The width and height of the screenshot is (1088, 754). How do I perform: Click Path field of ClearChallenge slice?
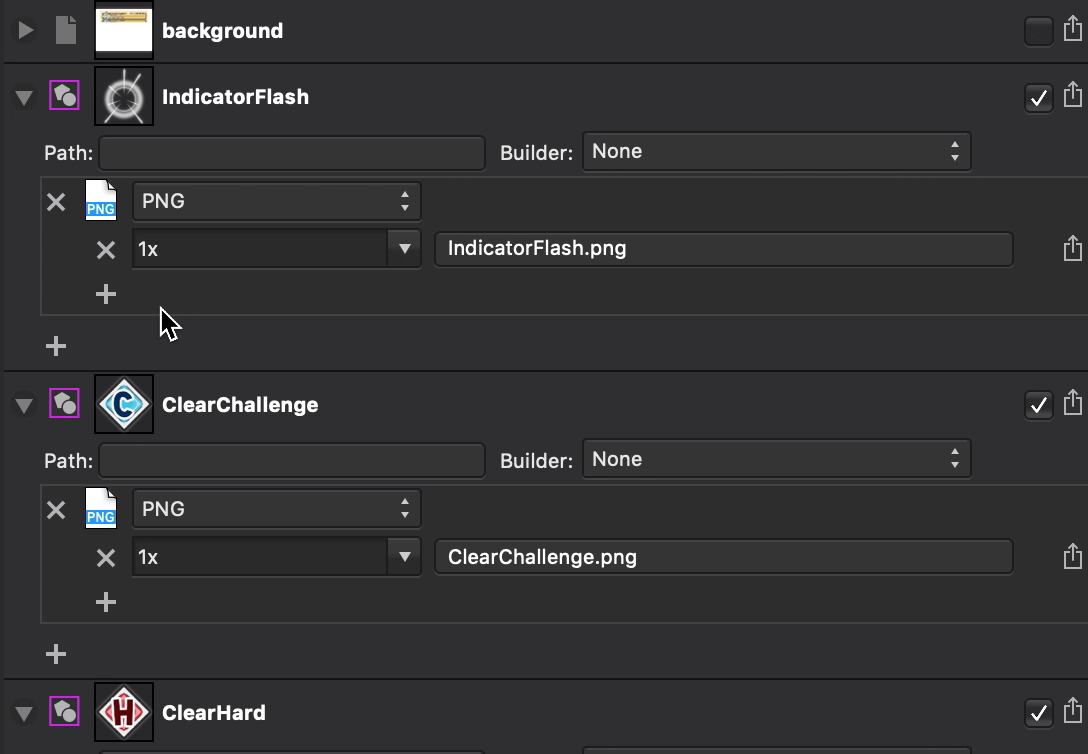(x=291, y=461)
